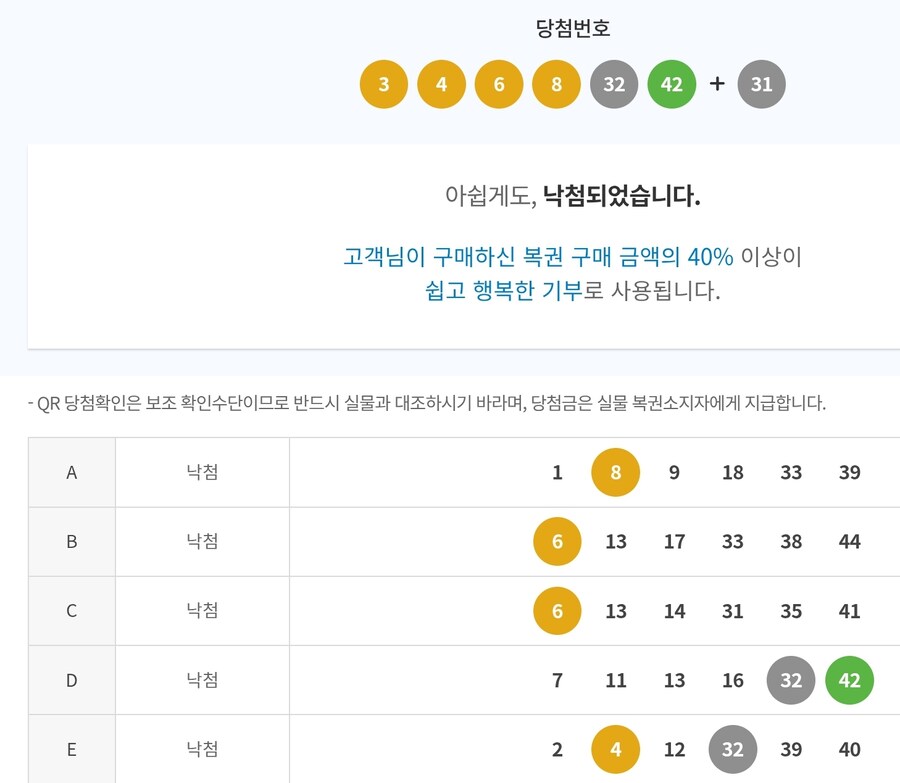Click the yellow winning ball number 6

click(498, 84)
